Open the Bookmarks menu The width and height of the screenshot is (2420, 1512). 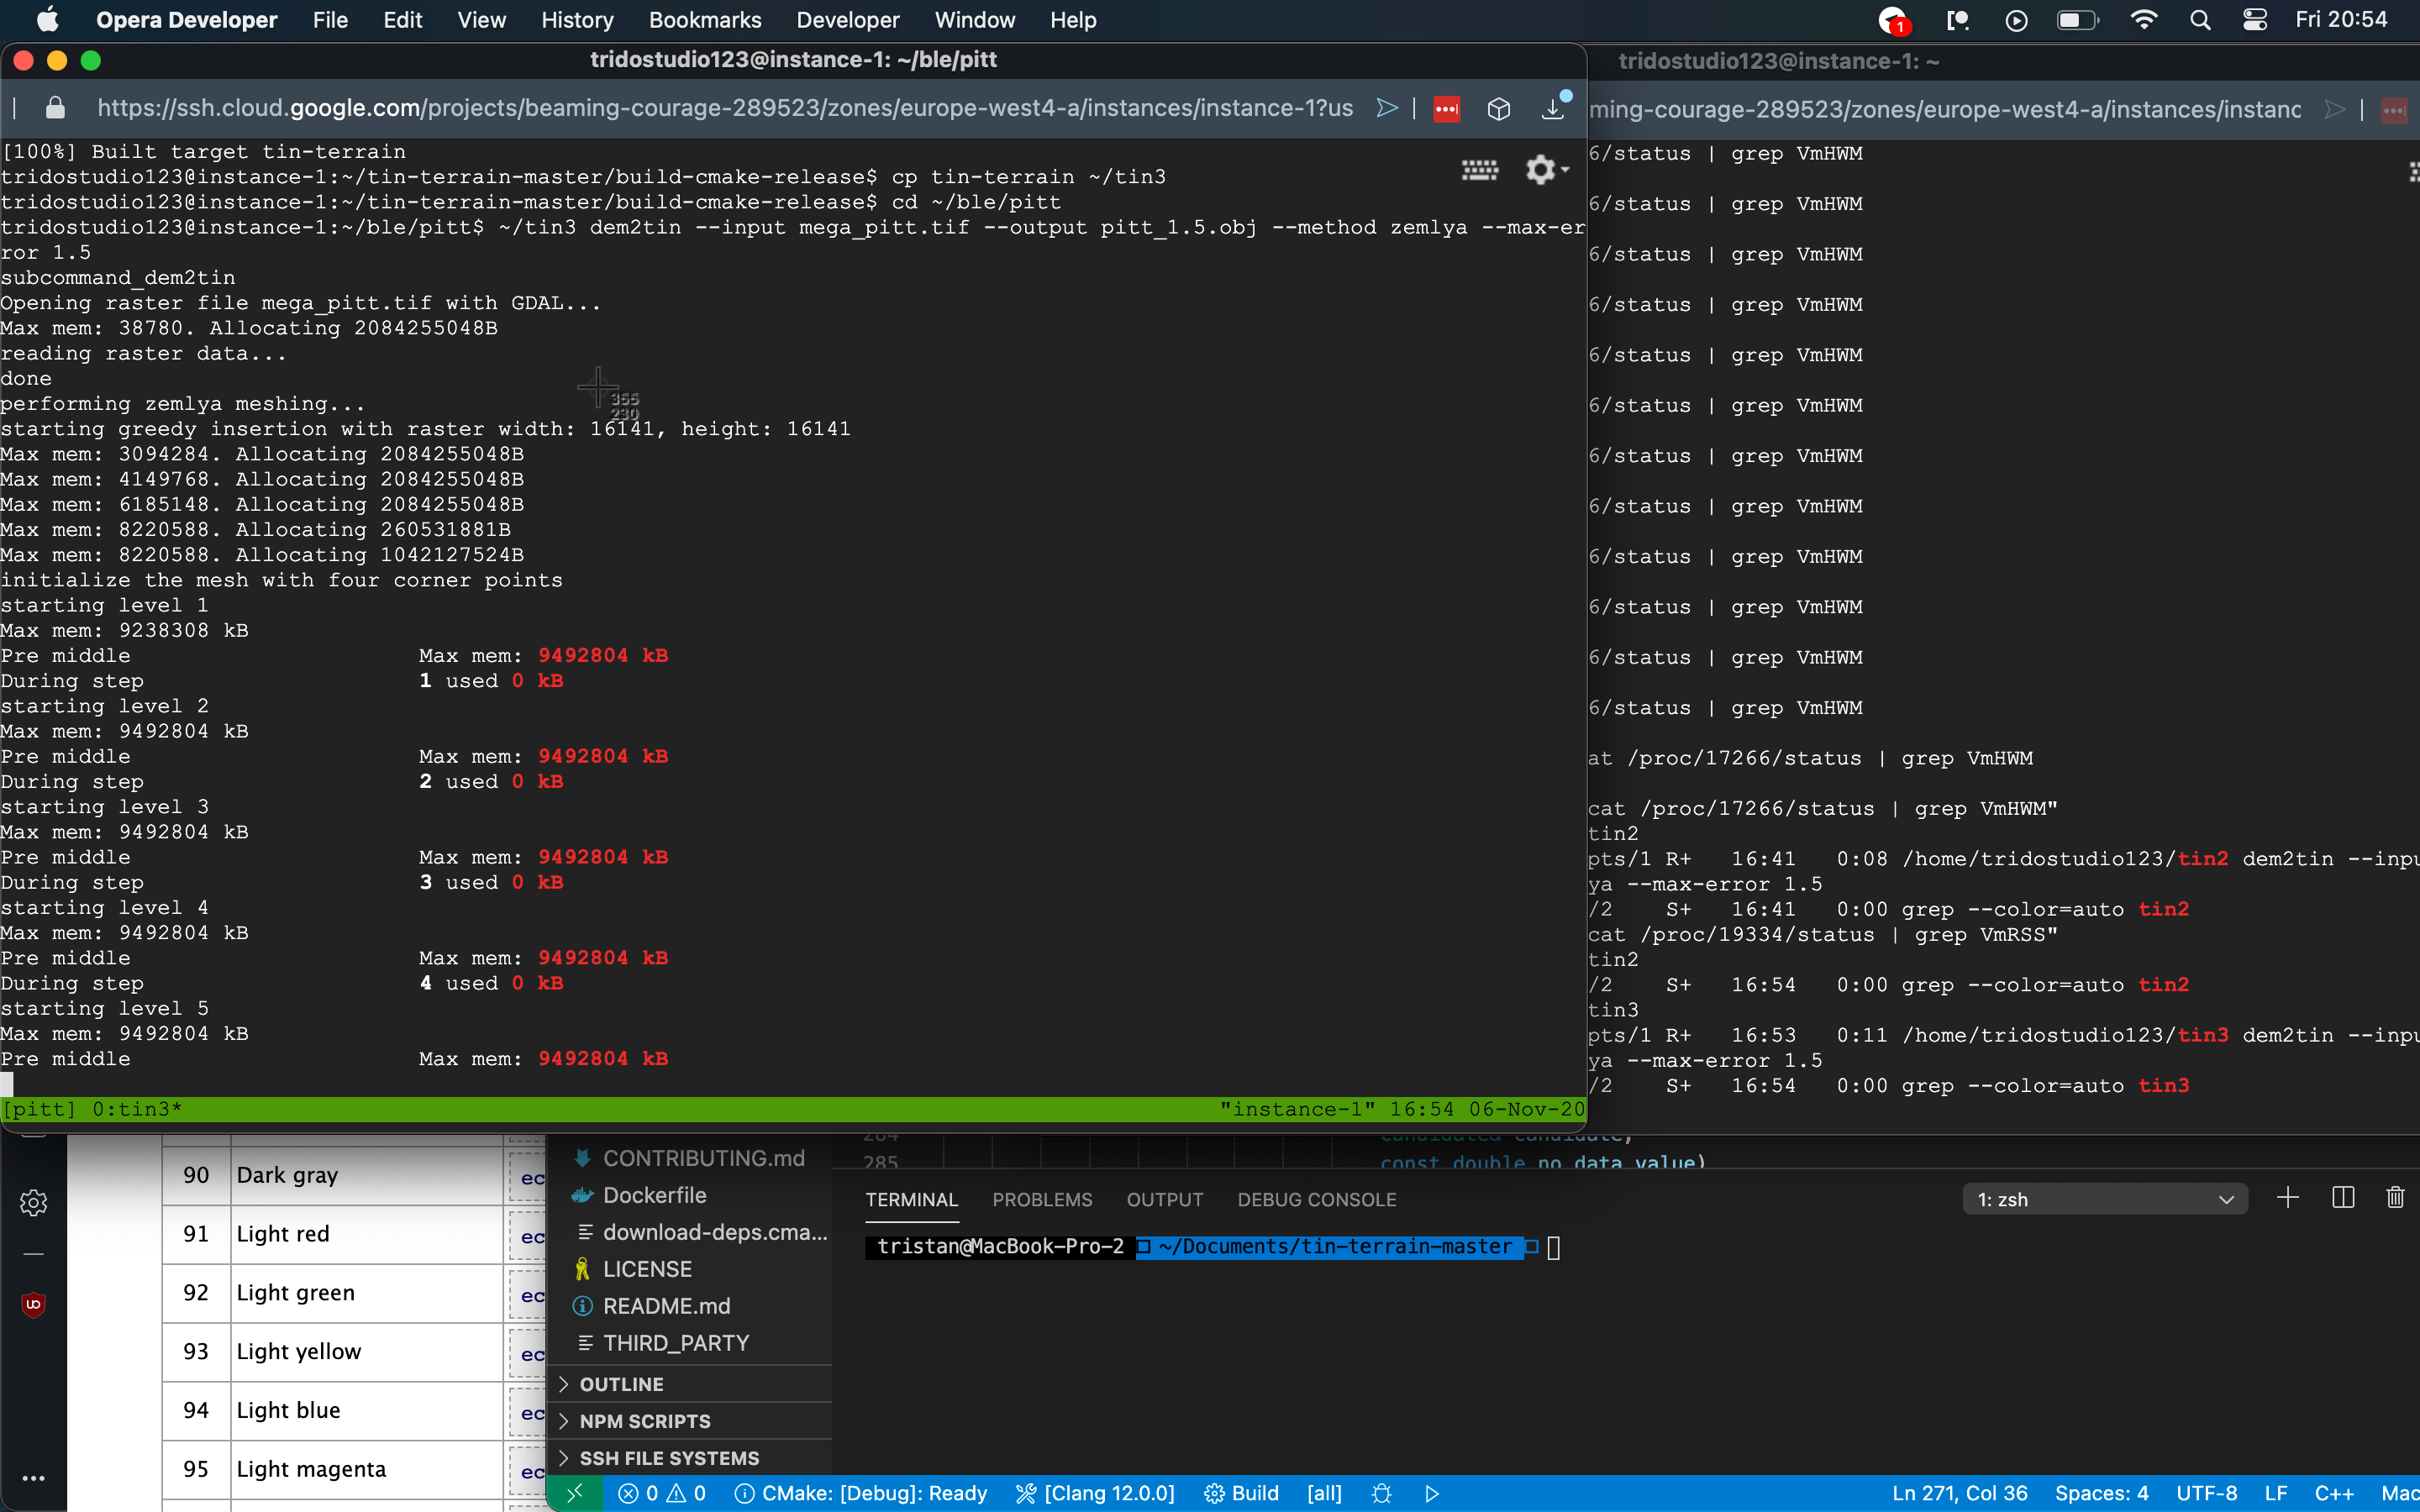[x=704, y=20]
